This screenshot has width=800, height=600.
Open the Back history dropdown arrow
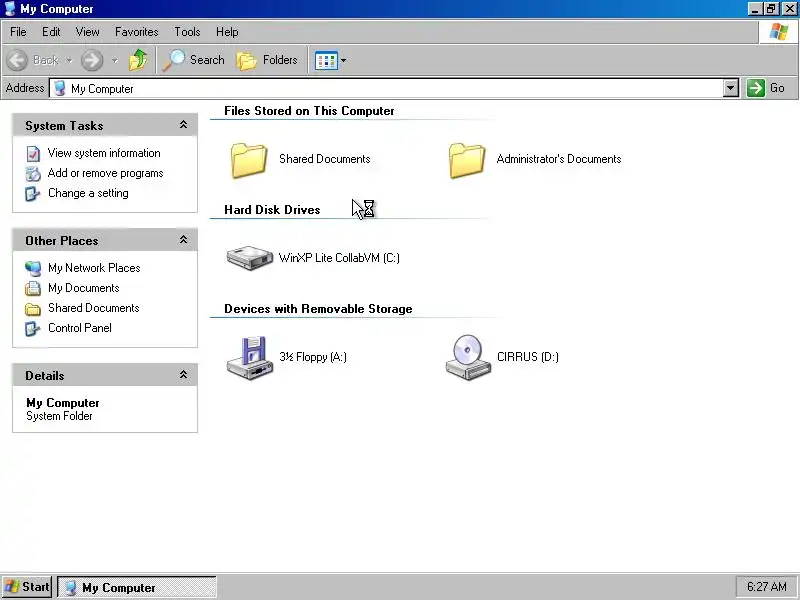[69, 60]
